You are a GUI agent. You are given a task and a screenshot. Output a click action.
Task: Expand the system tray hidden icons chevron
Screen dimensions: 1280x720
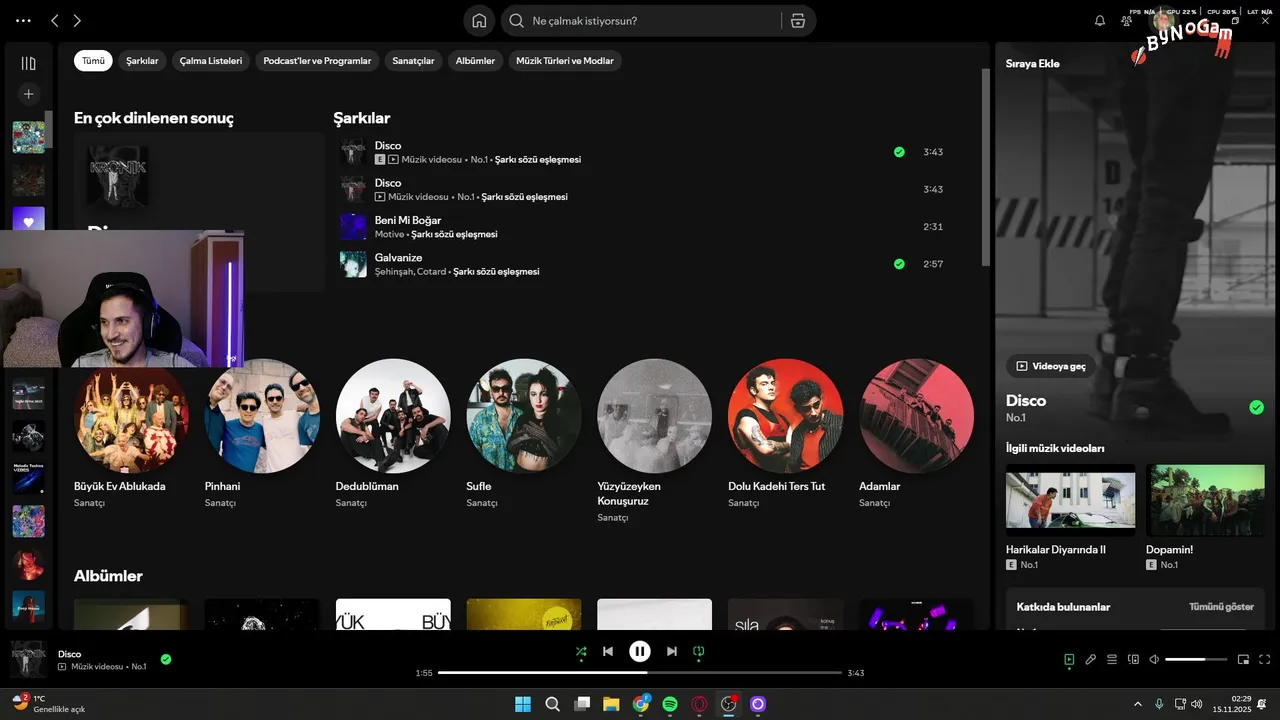(1137, 704)
